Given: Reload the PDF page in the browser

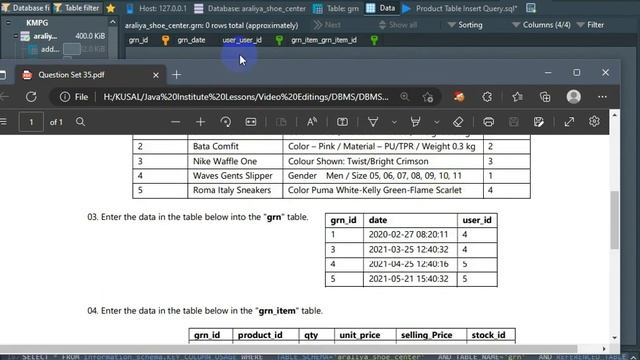Looking at the screenshot, I should [31, 97].
